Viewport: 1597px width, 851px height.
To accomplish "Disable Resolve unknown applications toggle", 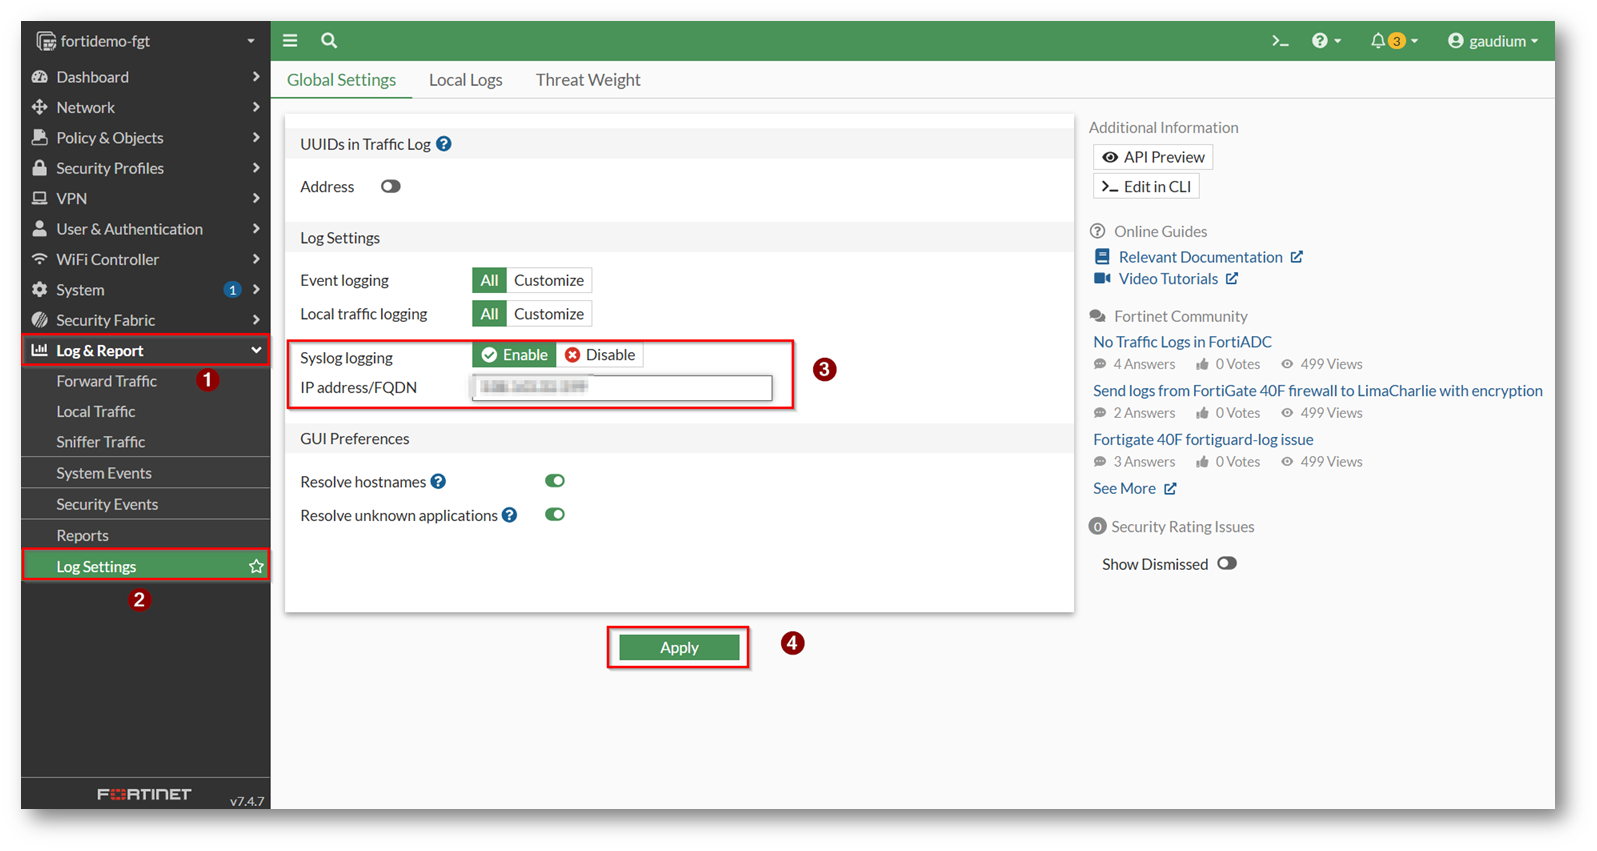I will tap(554, 515).
